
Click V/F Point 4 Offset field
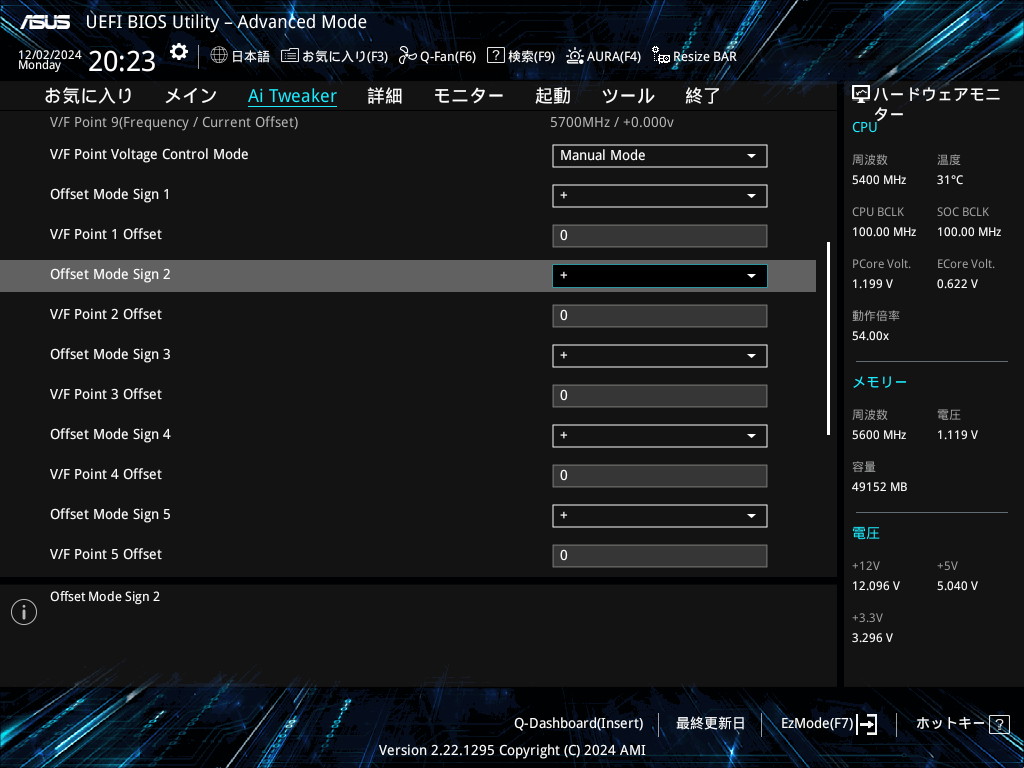[x=660, y=476]
